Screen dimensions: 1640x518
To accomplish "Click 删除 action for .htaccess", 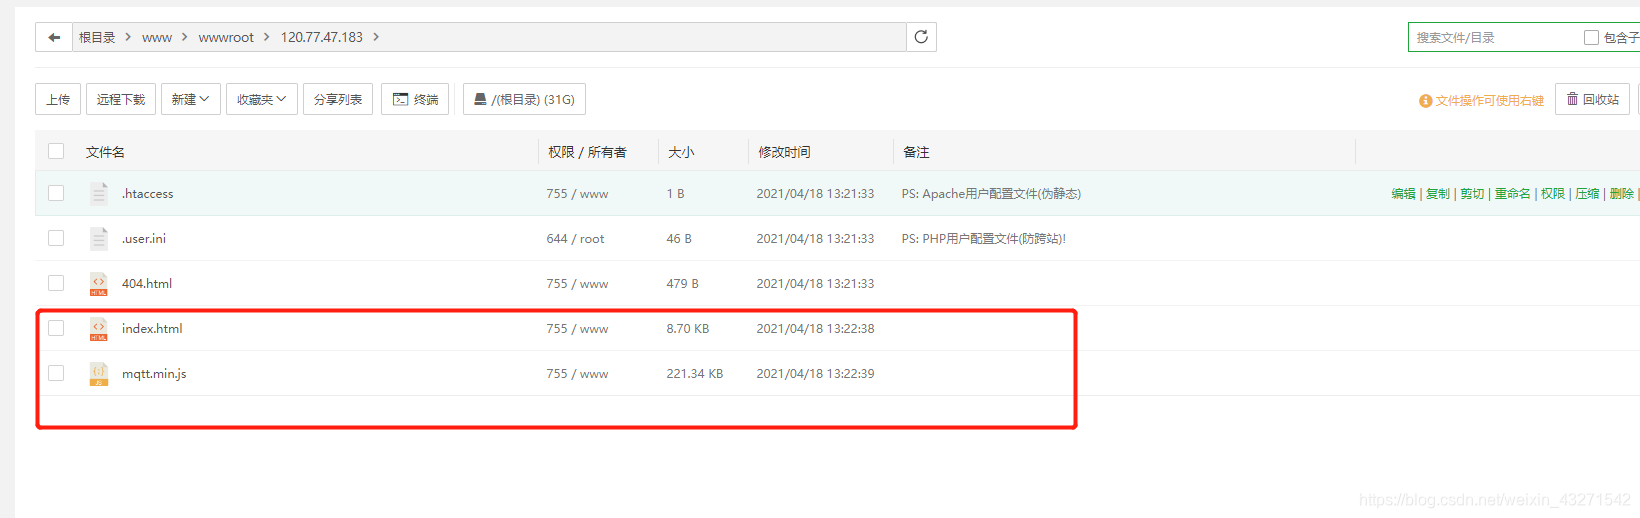I will pyautogui.click(x=1622, y=193).
